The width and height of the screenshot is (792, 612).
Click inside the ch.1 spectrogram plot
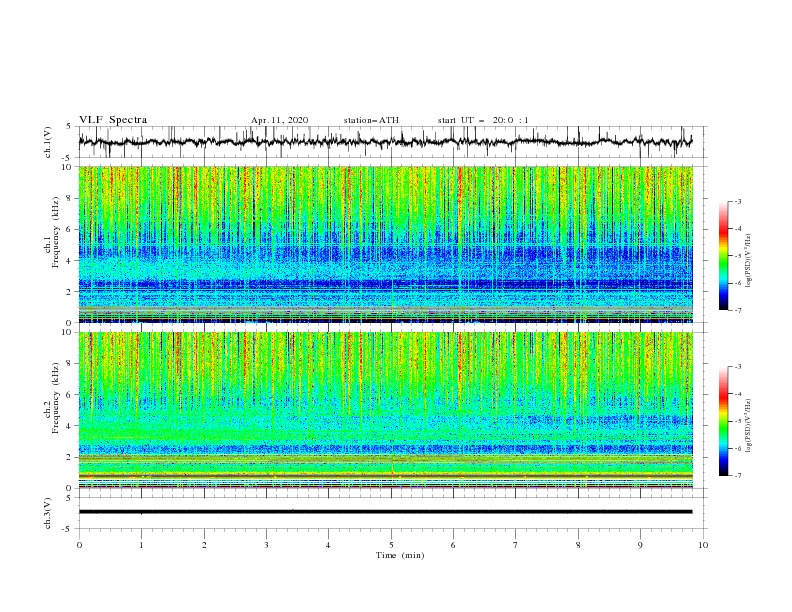click(386, 244)
